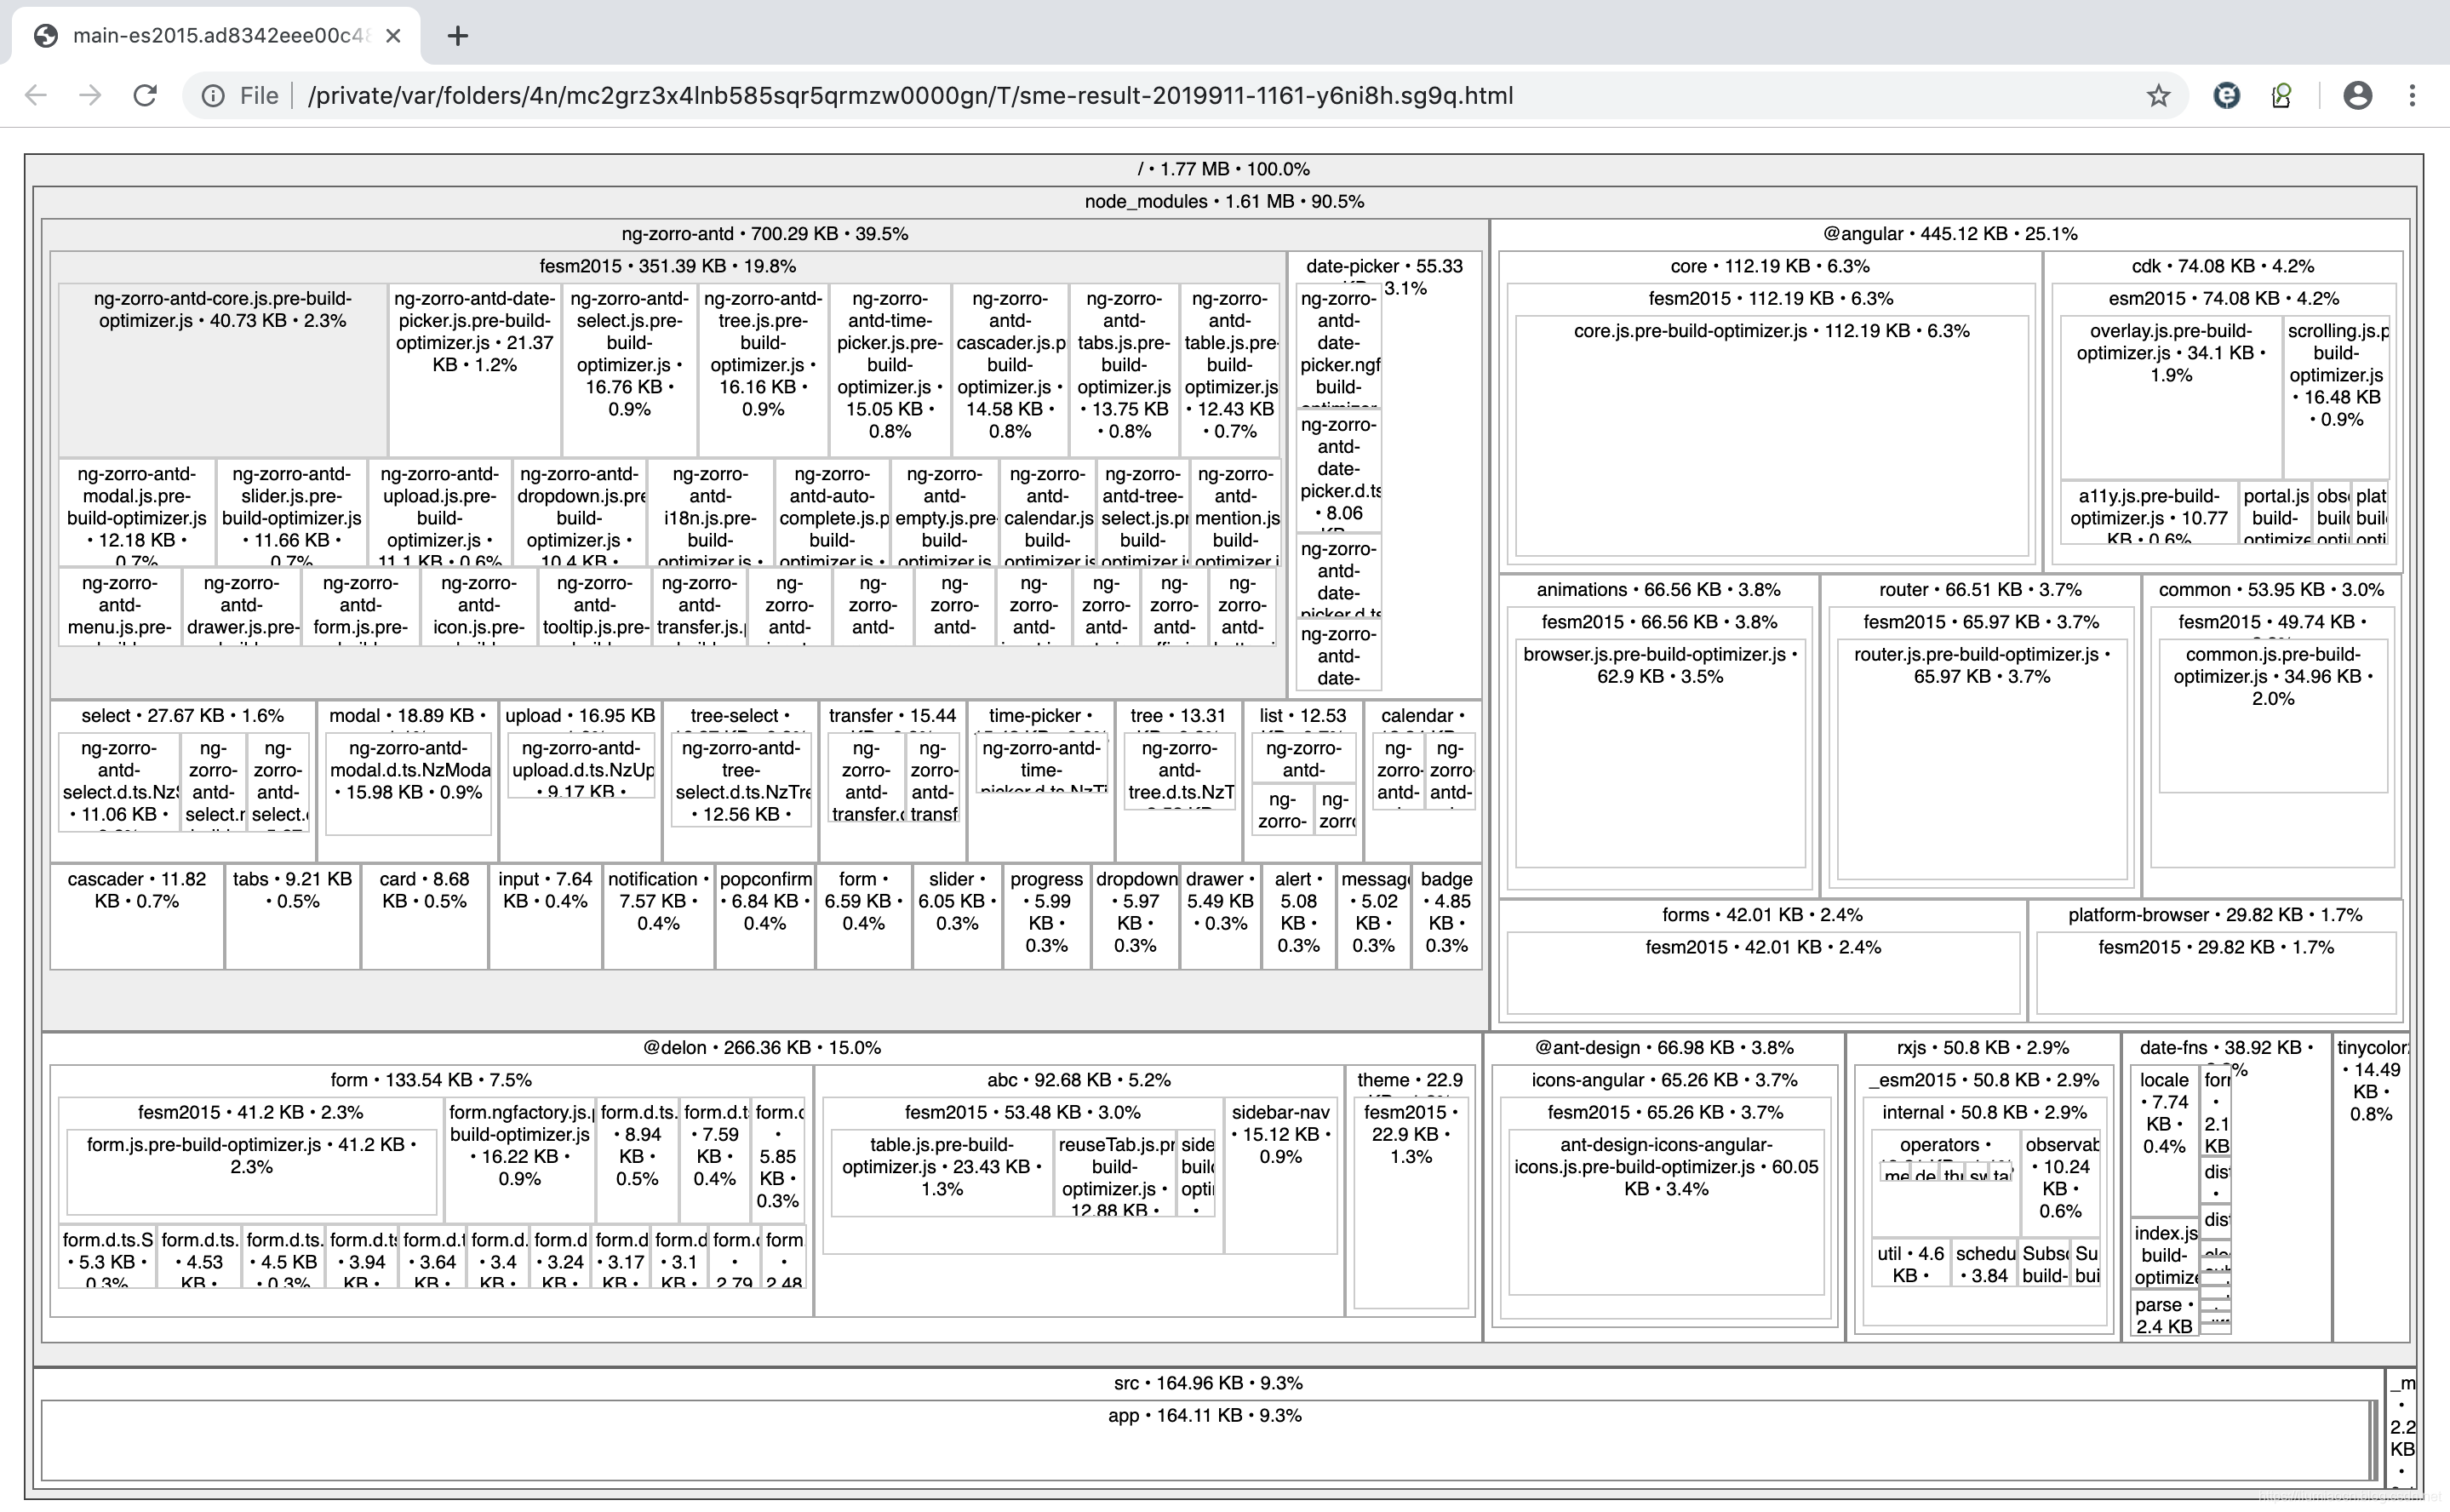Click the browser back arrow
The width and height of the screenshot is (2450, 1512).
(36, 95)
